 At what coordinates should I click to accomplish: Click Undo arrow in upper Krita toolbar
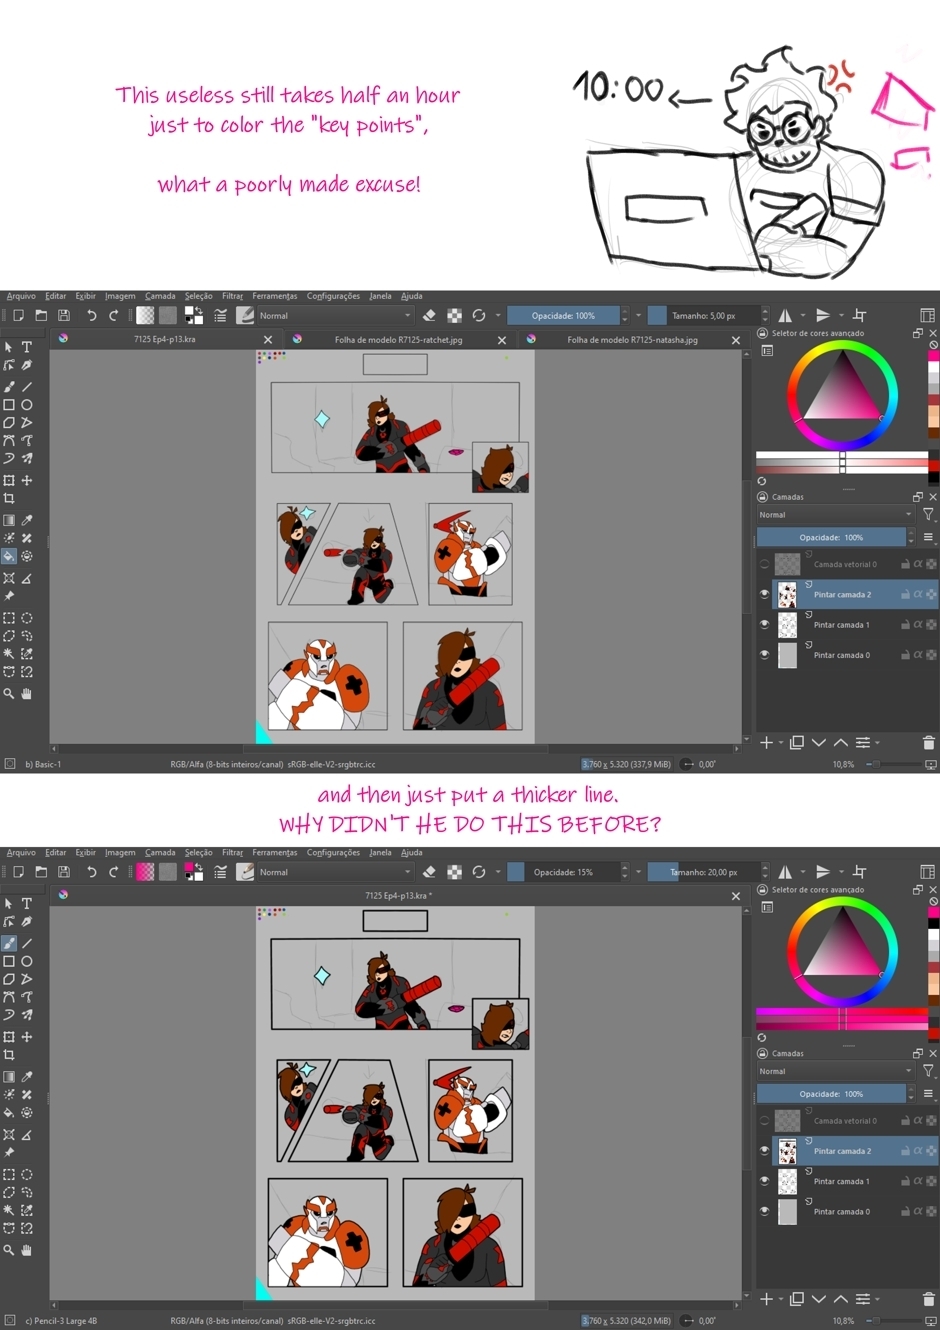point(91,315)
